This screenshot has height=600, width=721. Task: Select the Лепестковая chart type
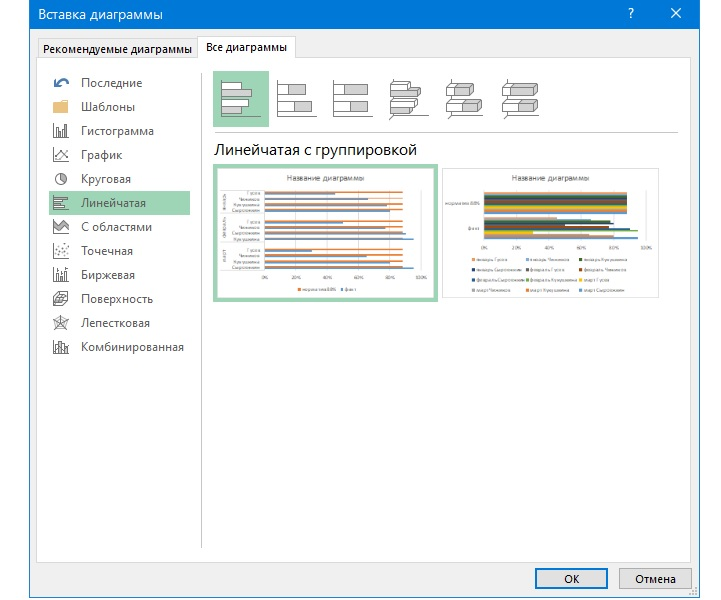(115, 323)
